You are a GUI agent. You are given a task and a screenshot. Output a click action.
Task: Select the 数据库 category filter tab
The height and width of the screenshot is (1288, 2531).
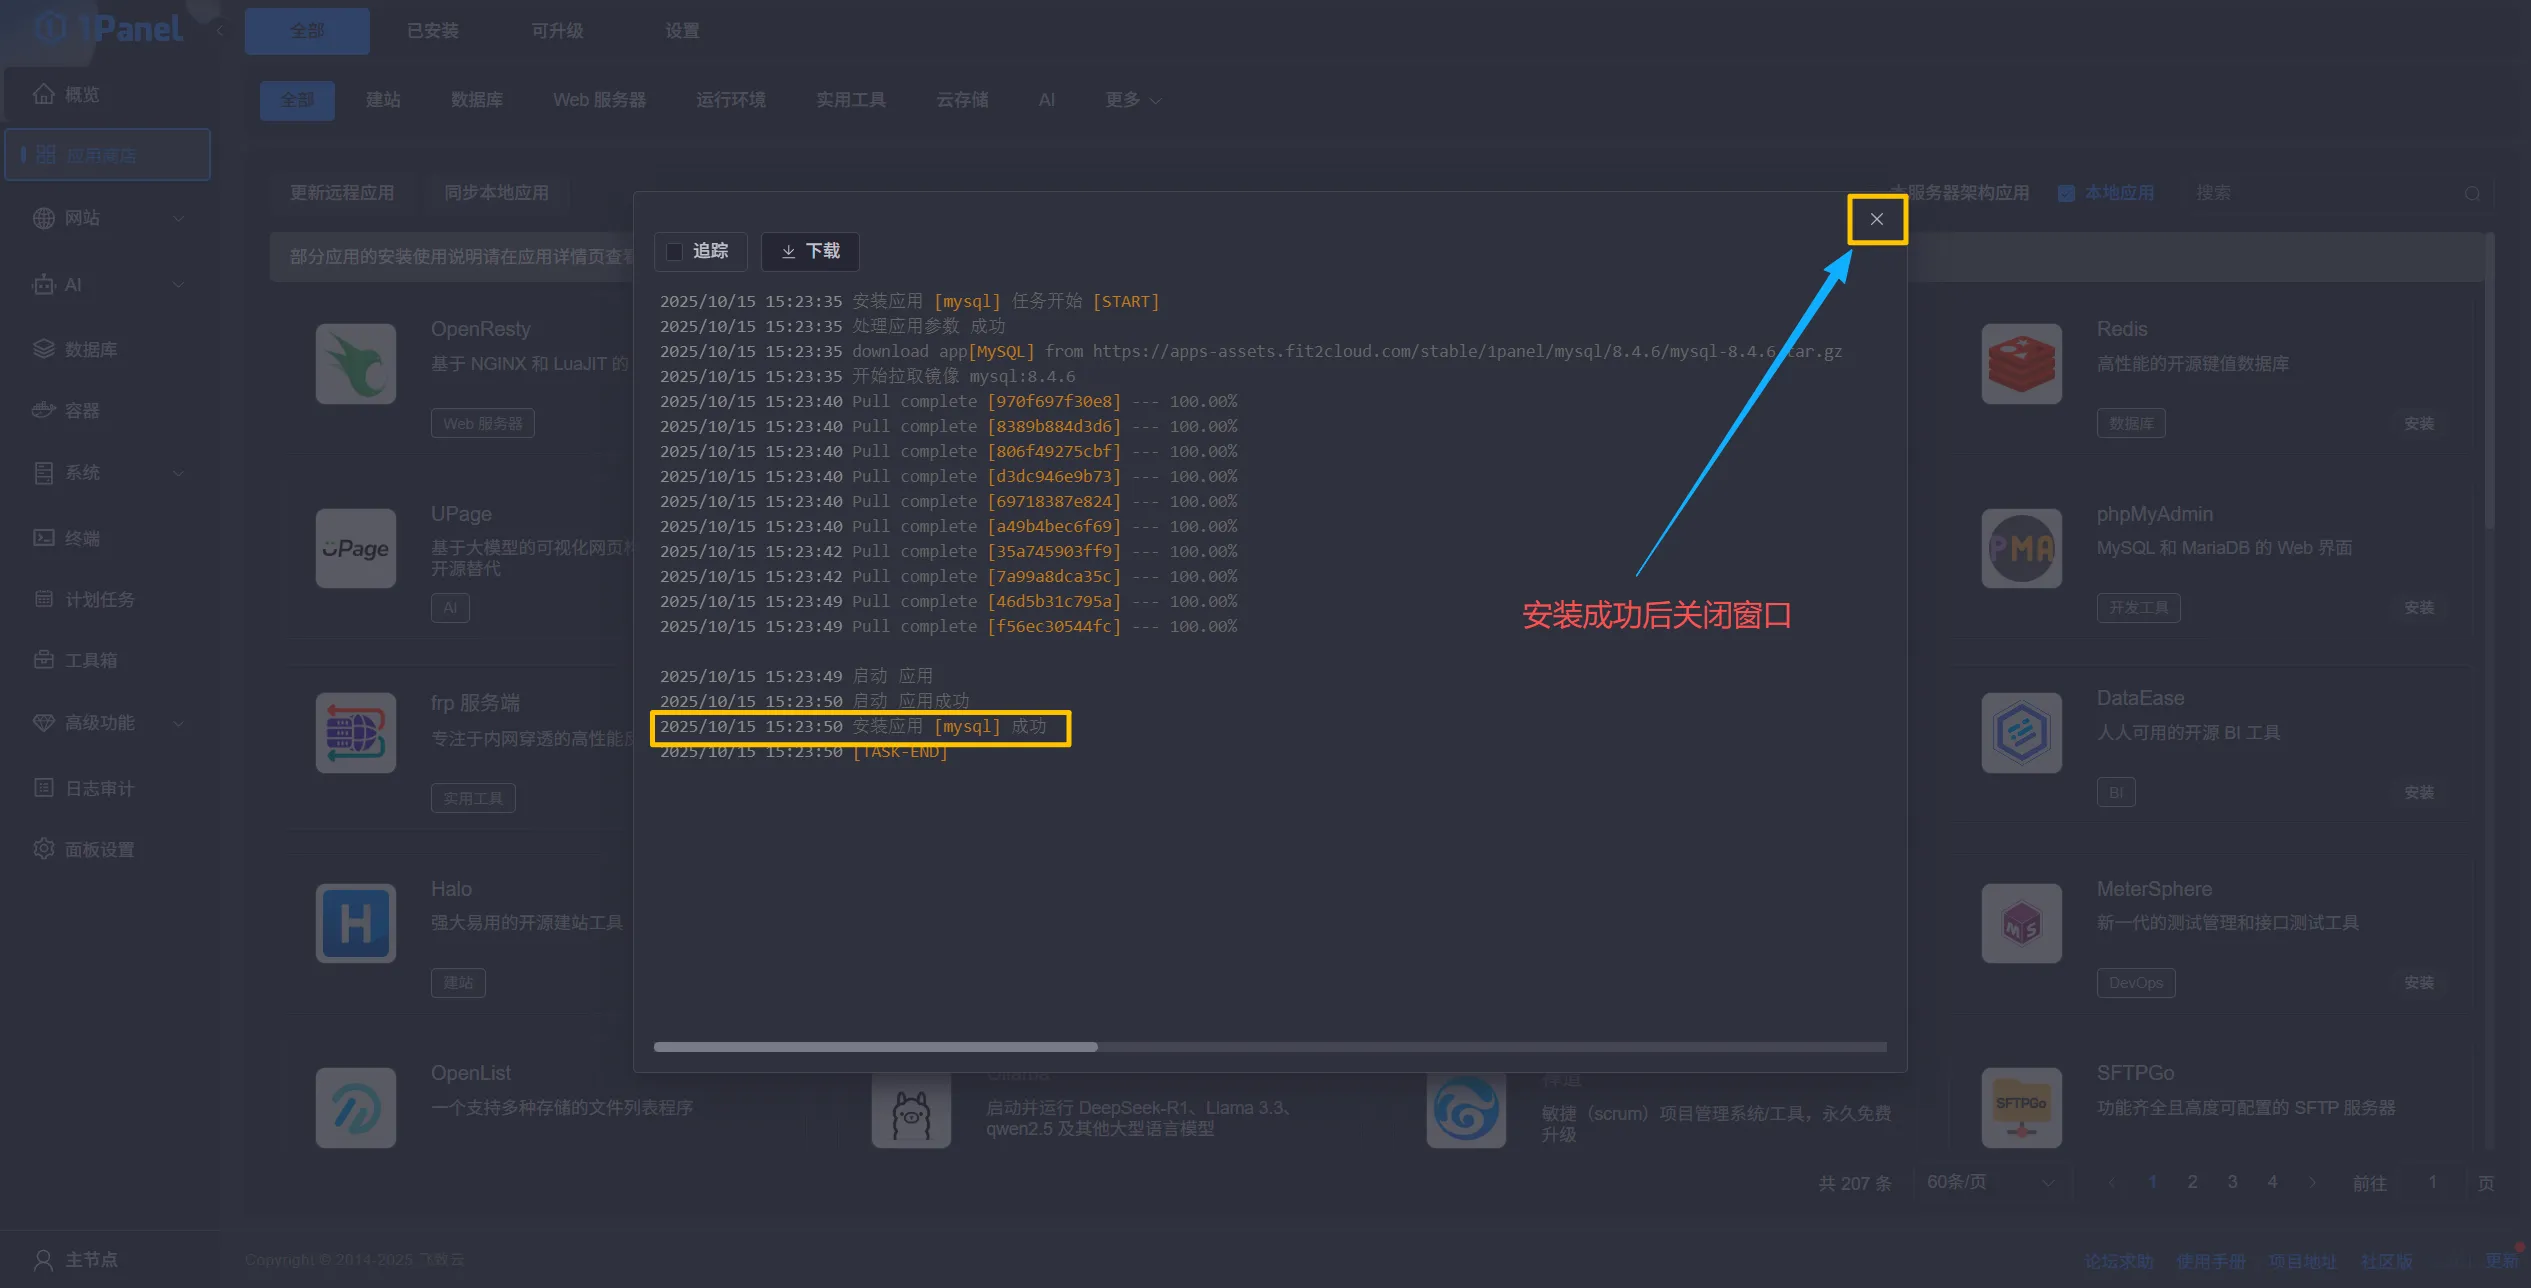coord(476,100)
